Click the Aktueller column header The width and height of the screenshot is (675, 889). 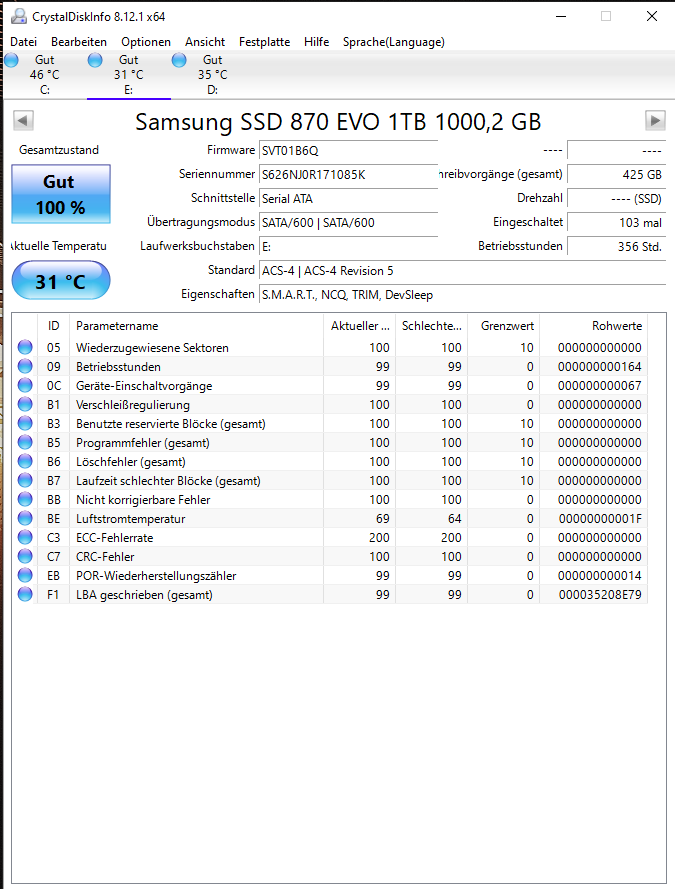[359, 326]
